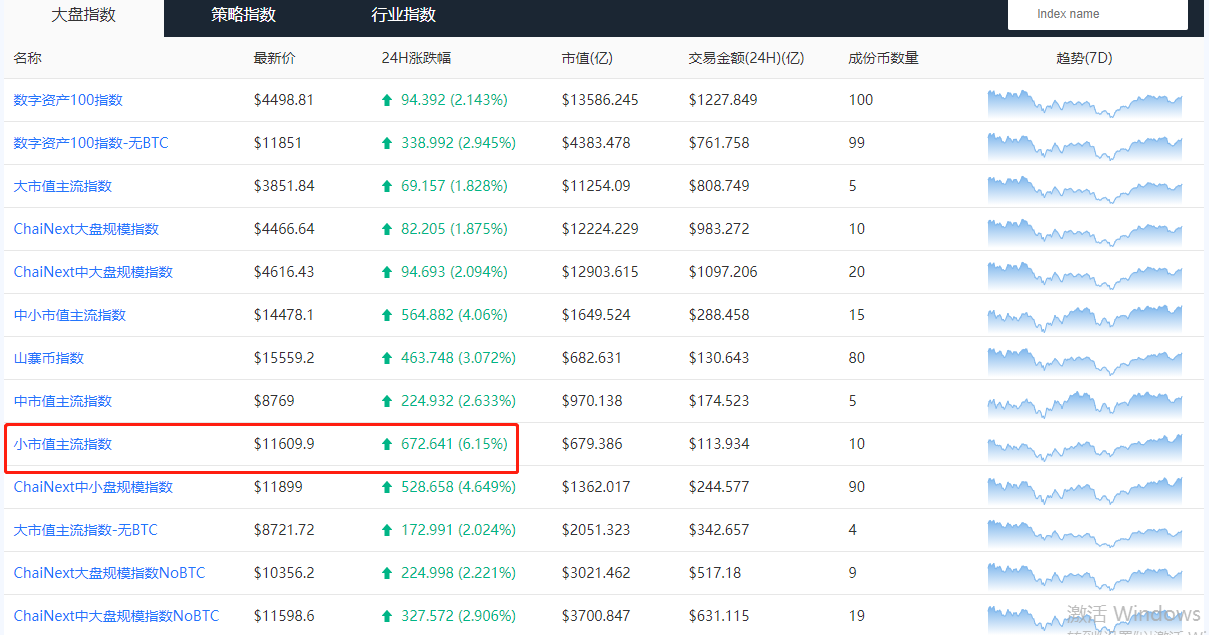Click the 7D trend chart for 大市值主流指数

pyautogui.click(x=1084, y=190)
